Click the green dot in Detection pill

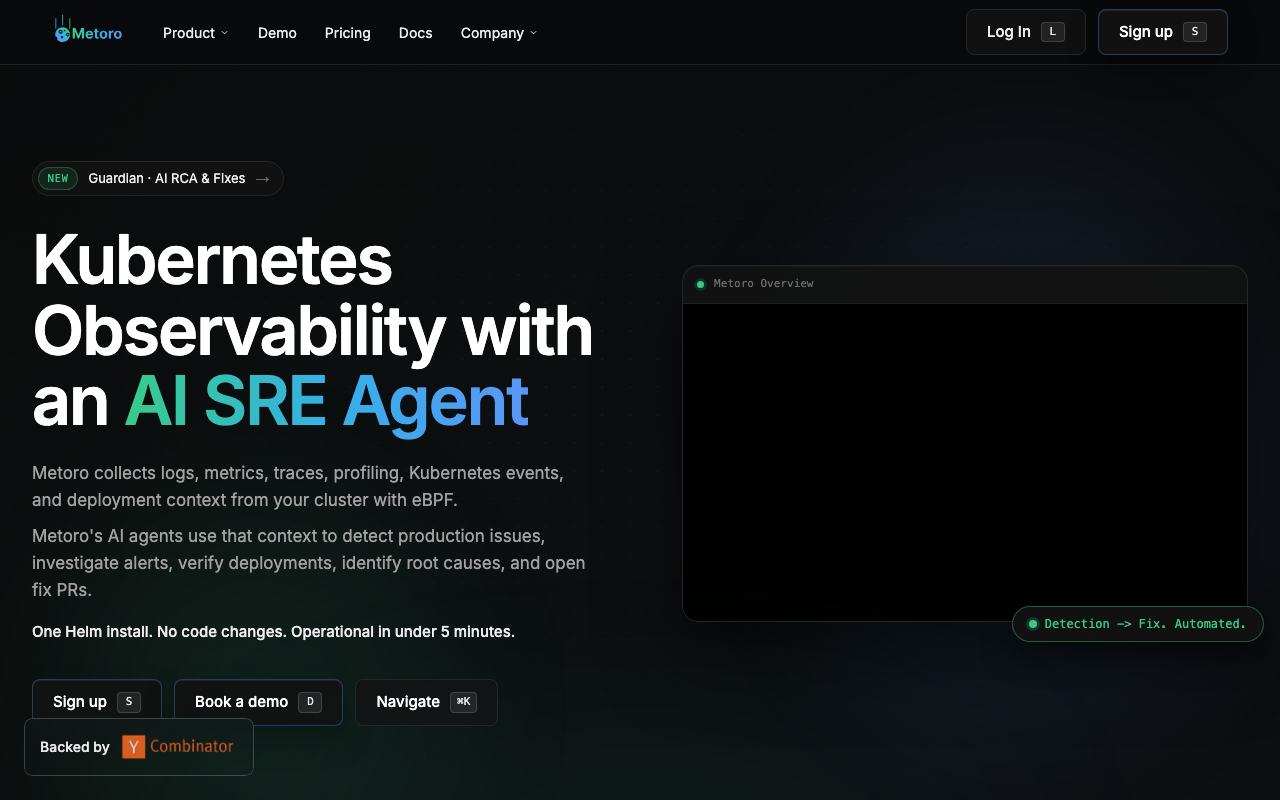pyautogui.click(x=1033, y=624)
